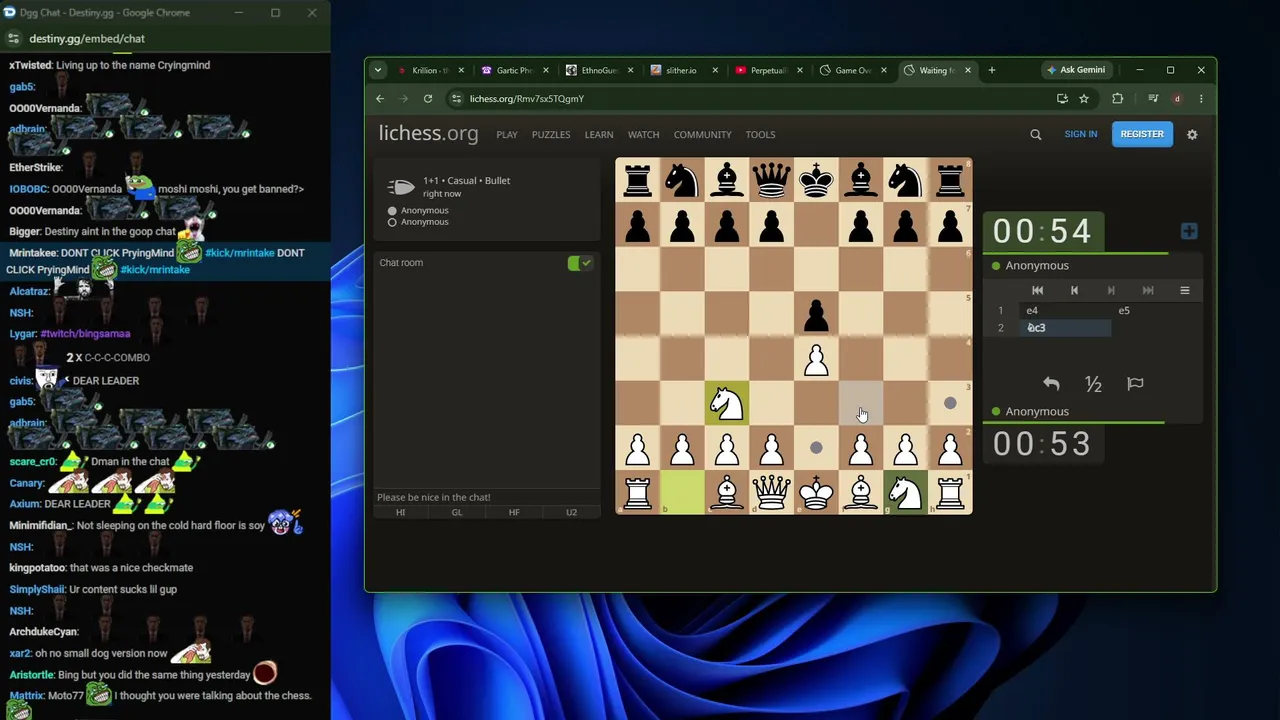Open the TOOLS menu on lichess
Screen dimensions: 1280x720
pos(760,134)
